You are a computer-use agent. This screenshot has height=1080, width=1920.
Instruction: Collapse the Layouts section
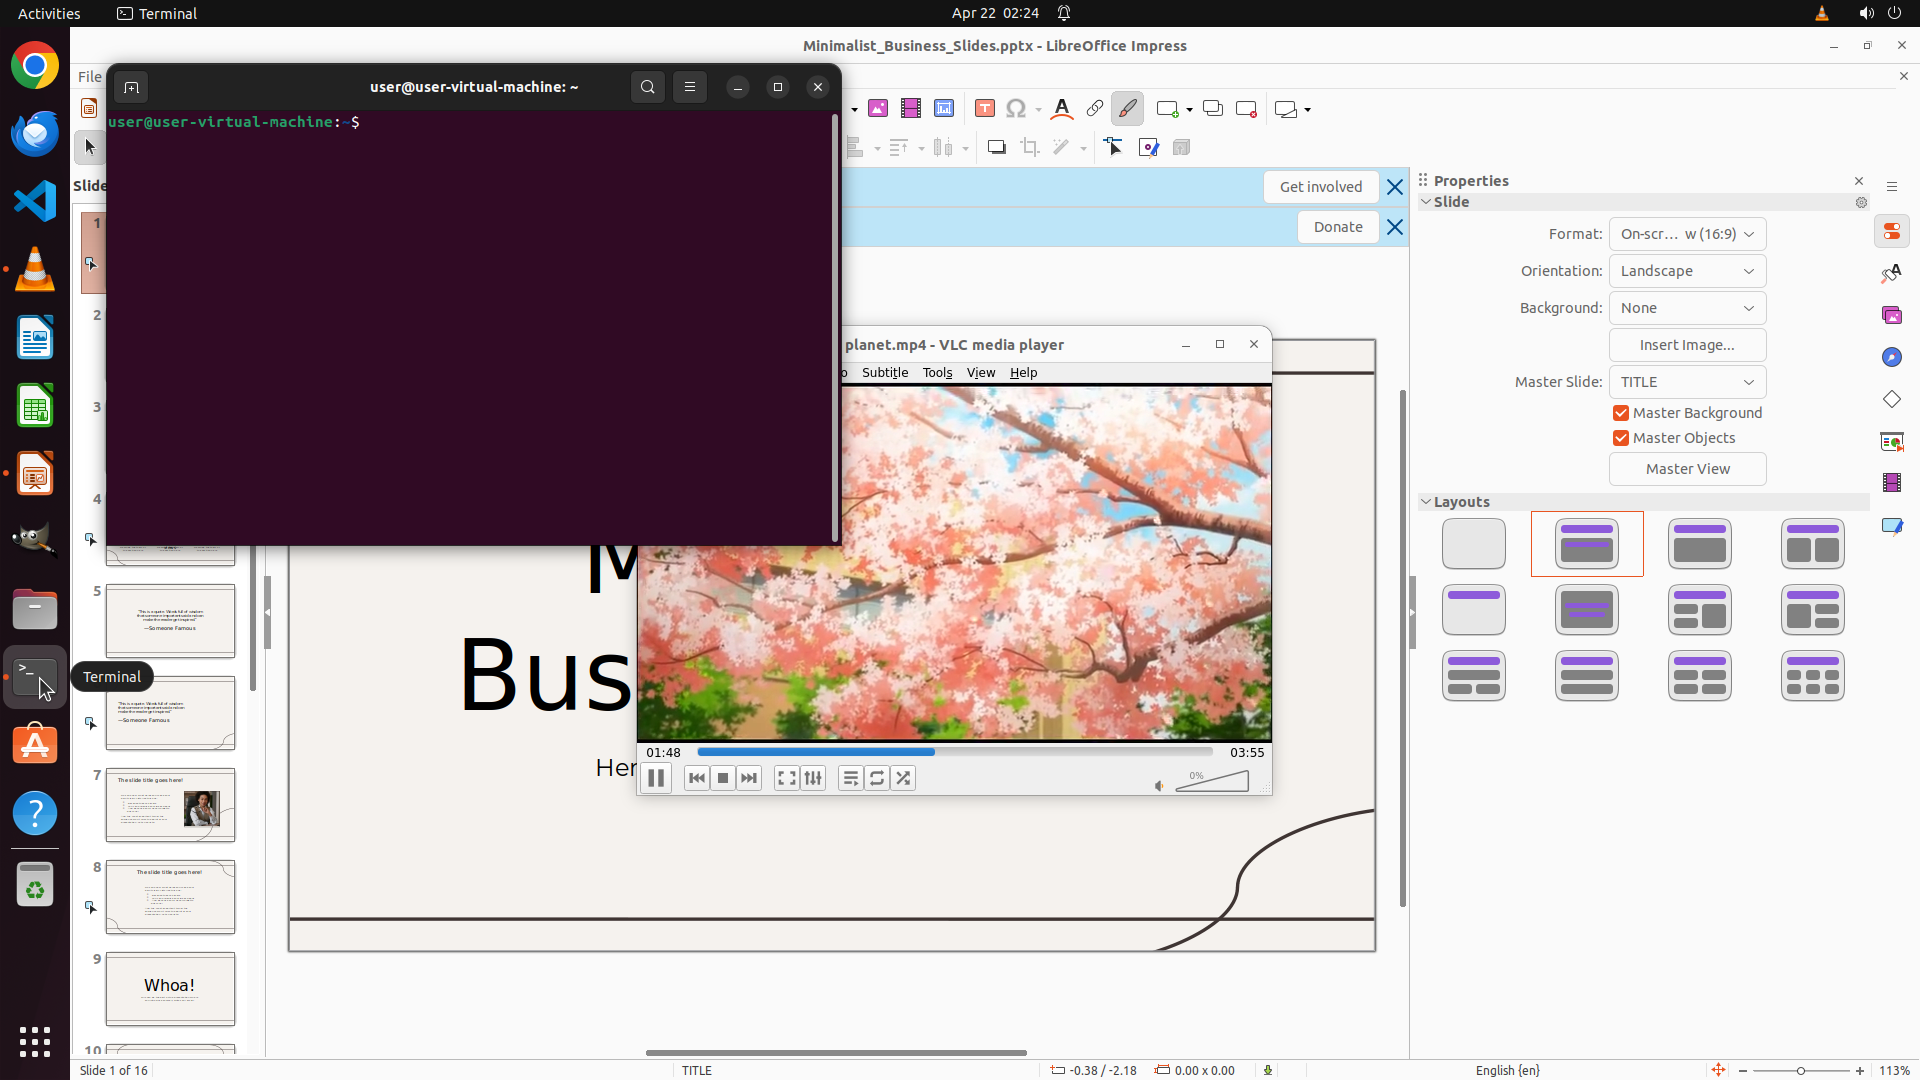tap(1426, 502)
